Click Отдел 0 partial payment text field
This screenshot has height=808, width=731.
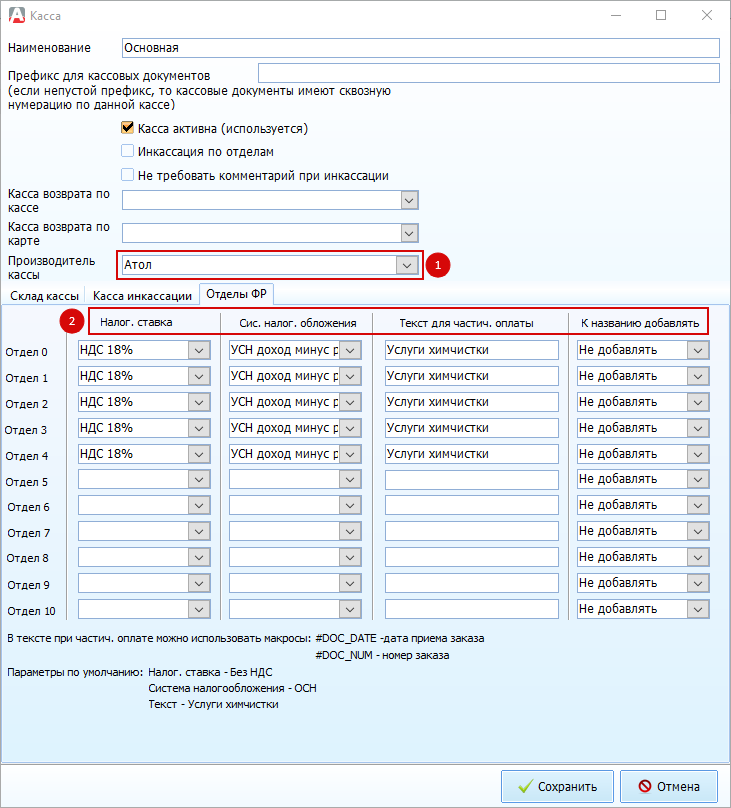471,350
